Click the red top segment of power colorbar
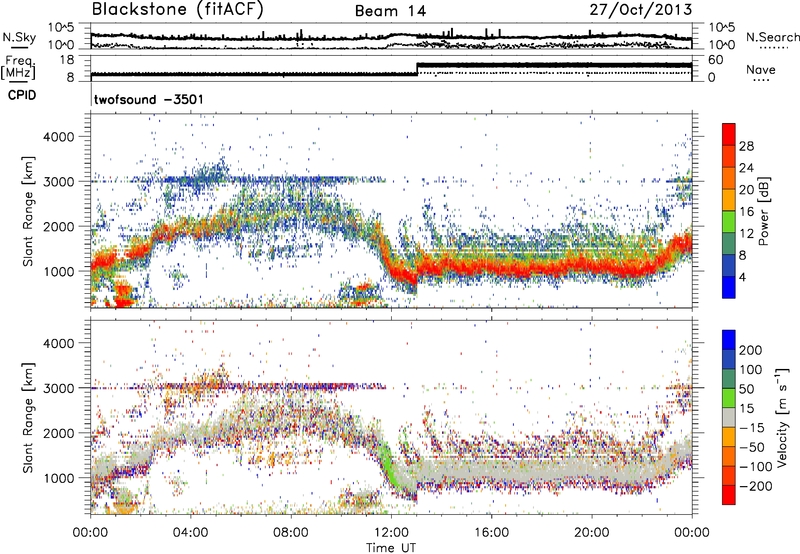Image resolution: width=800 pixels, height=554 pixels. click(729, 134)
